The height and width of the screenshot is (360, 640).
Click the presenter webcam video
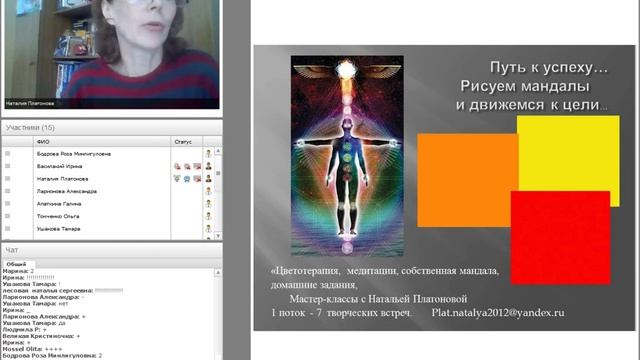click(112, 54)
